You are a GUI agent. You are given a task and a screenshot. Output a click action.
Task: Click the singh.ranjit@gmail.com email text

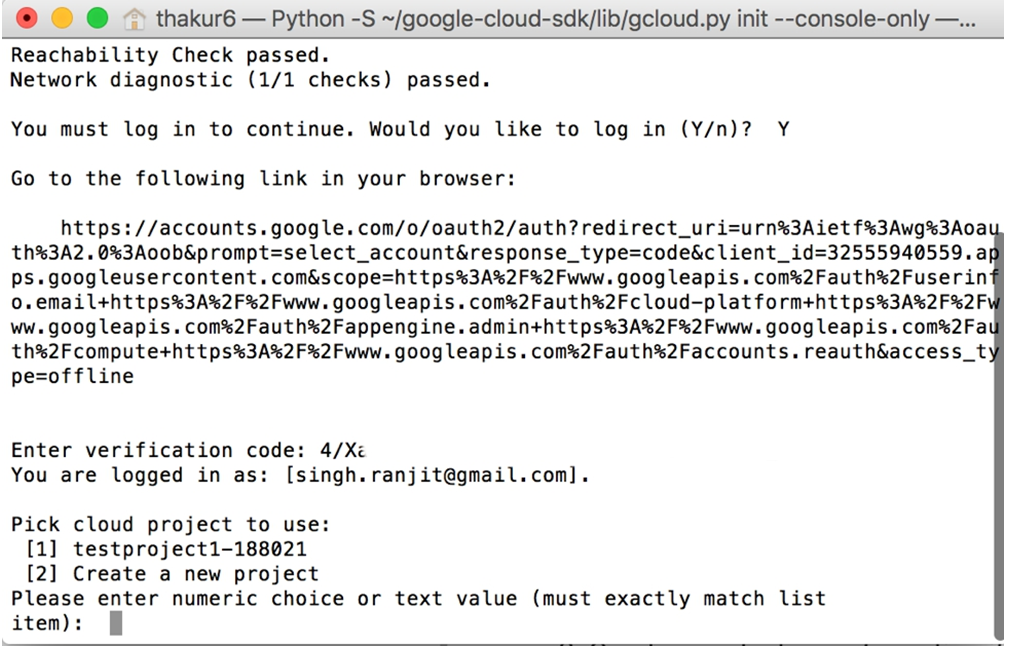[430, 475]
